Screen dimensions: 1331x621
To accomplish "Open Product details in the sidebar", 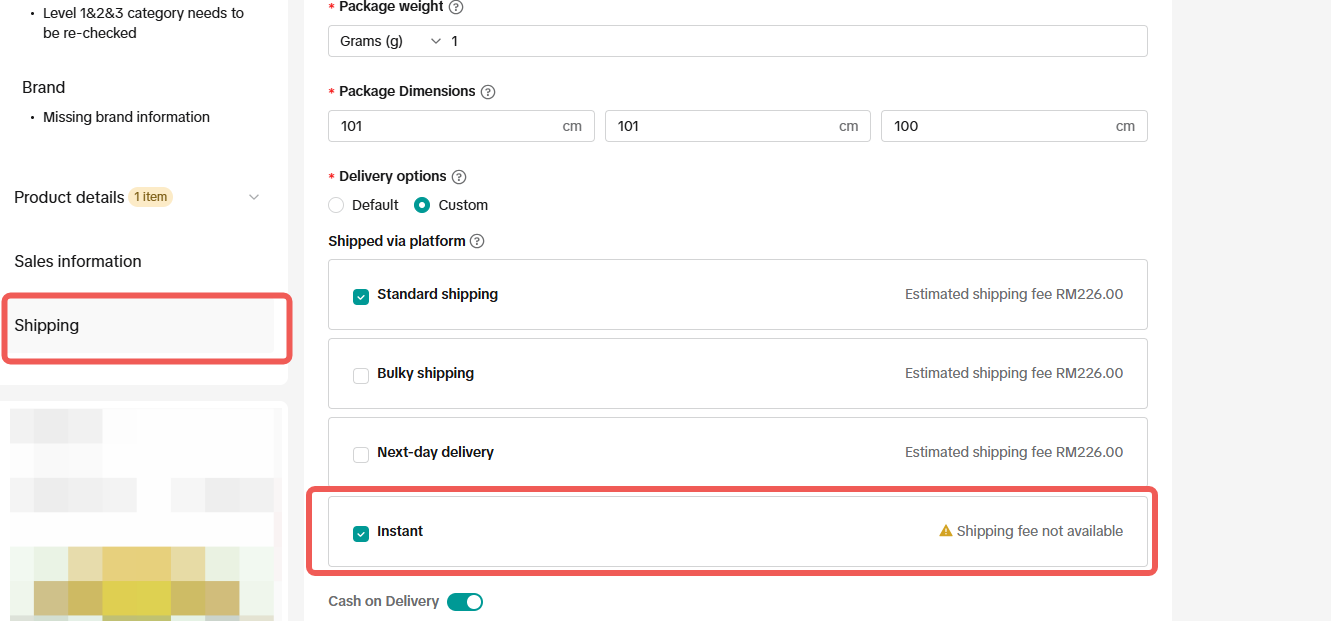I will coord(69,197).
